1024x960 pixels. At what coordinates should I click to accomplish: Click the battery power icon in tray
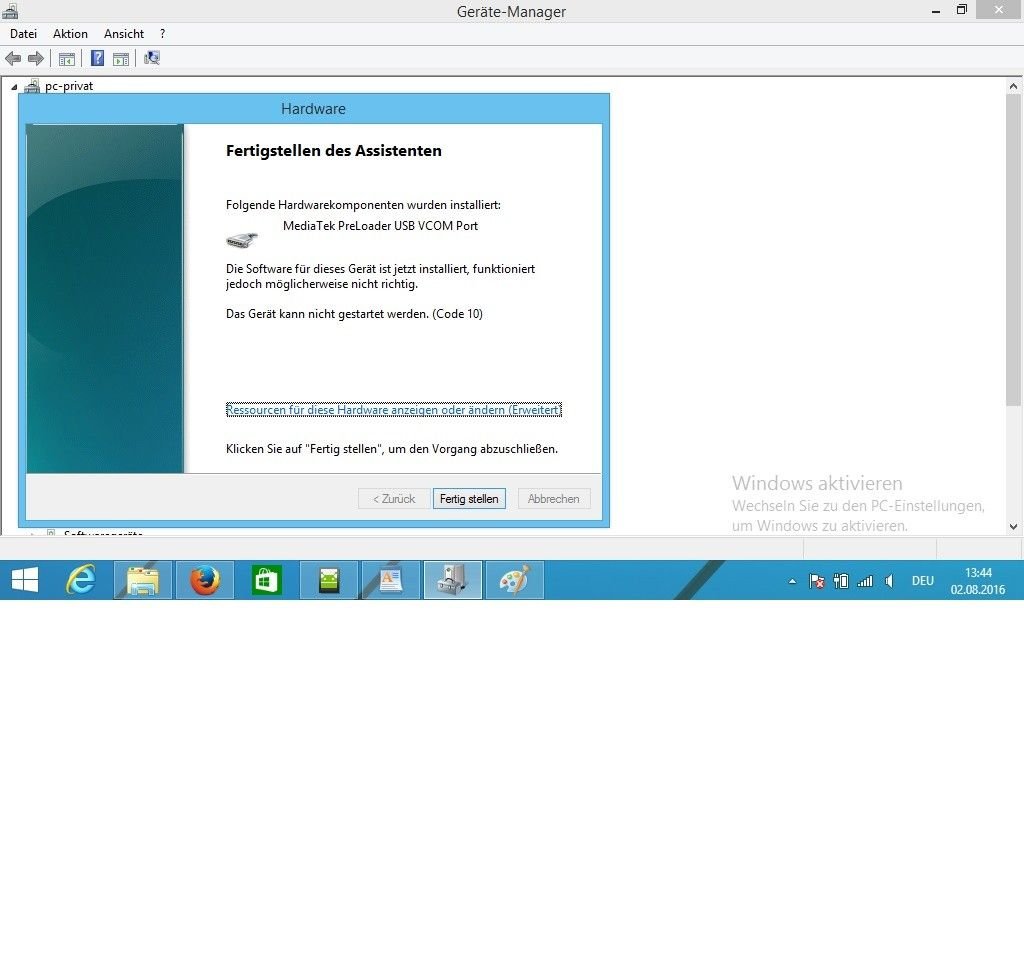point(841,581)
